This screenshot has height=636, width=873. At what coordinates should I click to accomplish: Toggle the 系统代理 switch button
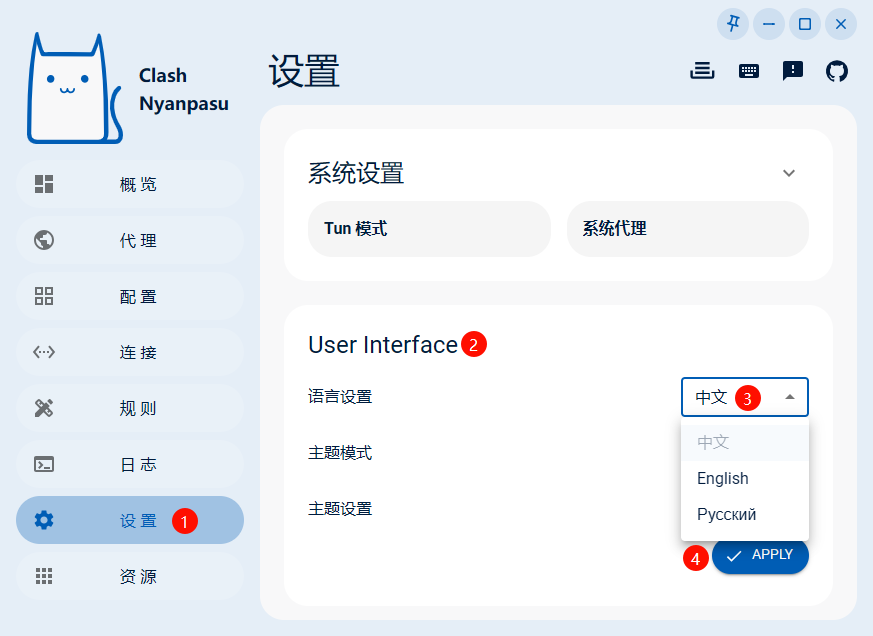point(687,229)
